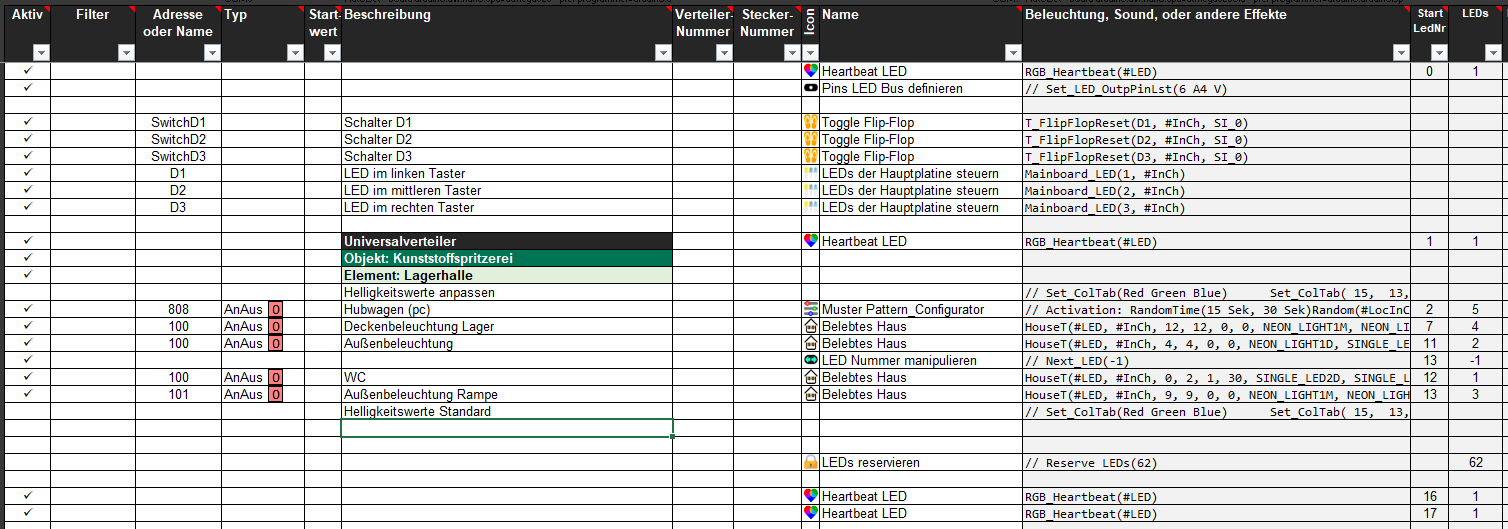
Task: Select the Objekt: Kunststoffspritzerei header cell
Action: (507, 258)
